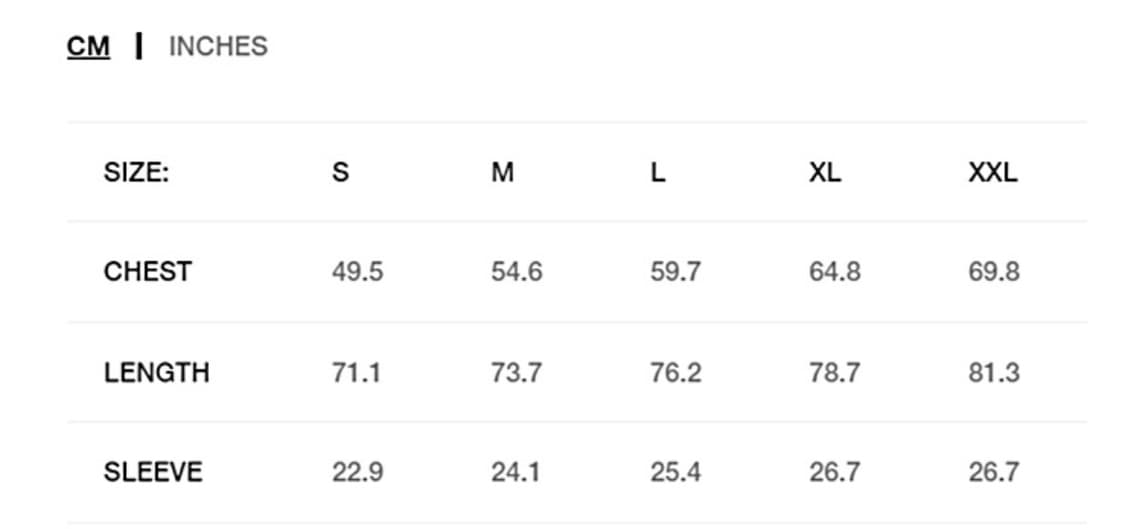The image size is (1125, 529).
Task: Click sleeve value 24.1 for size M
Action: (x=515, y=472)
